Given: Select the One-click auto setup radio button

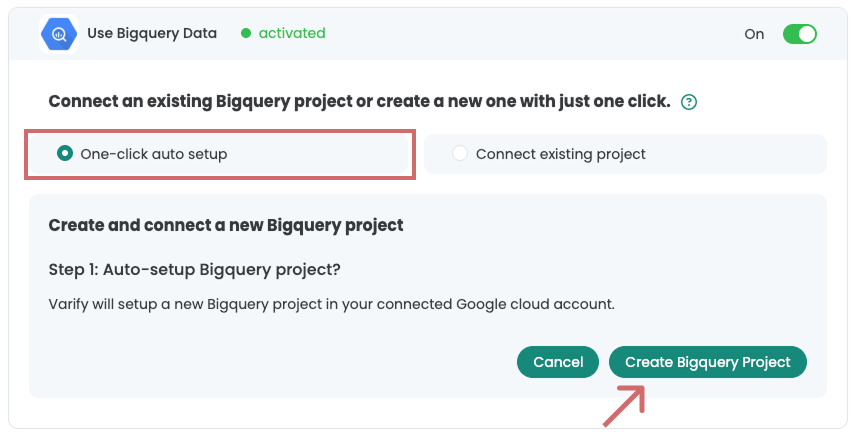Looking at the screenshot, I should click(x=65, y=153).
